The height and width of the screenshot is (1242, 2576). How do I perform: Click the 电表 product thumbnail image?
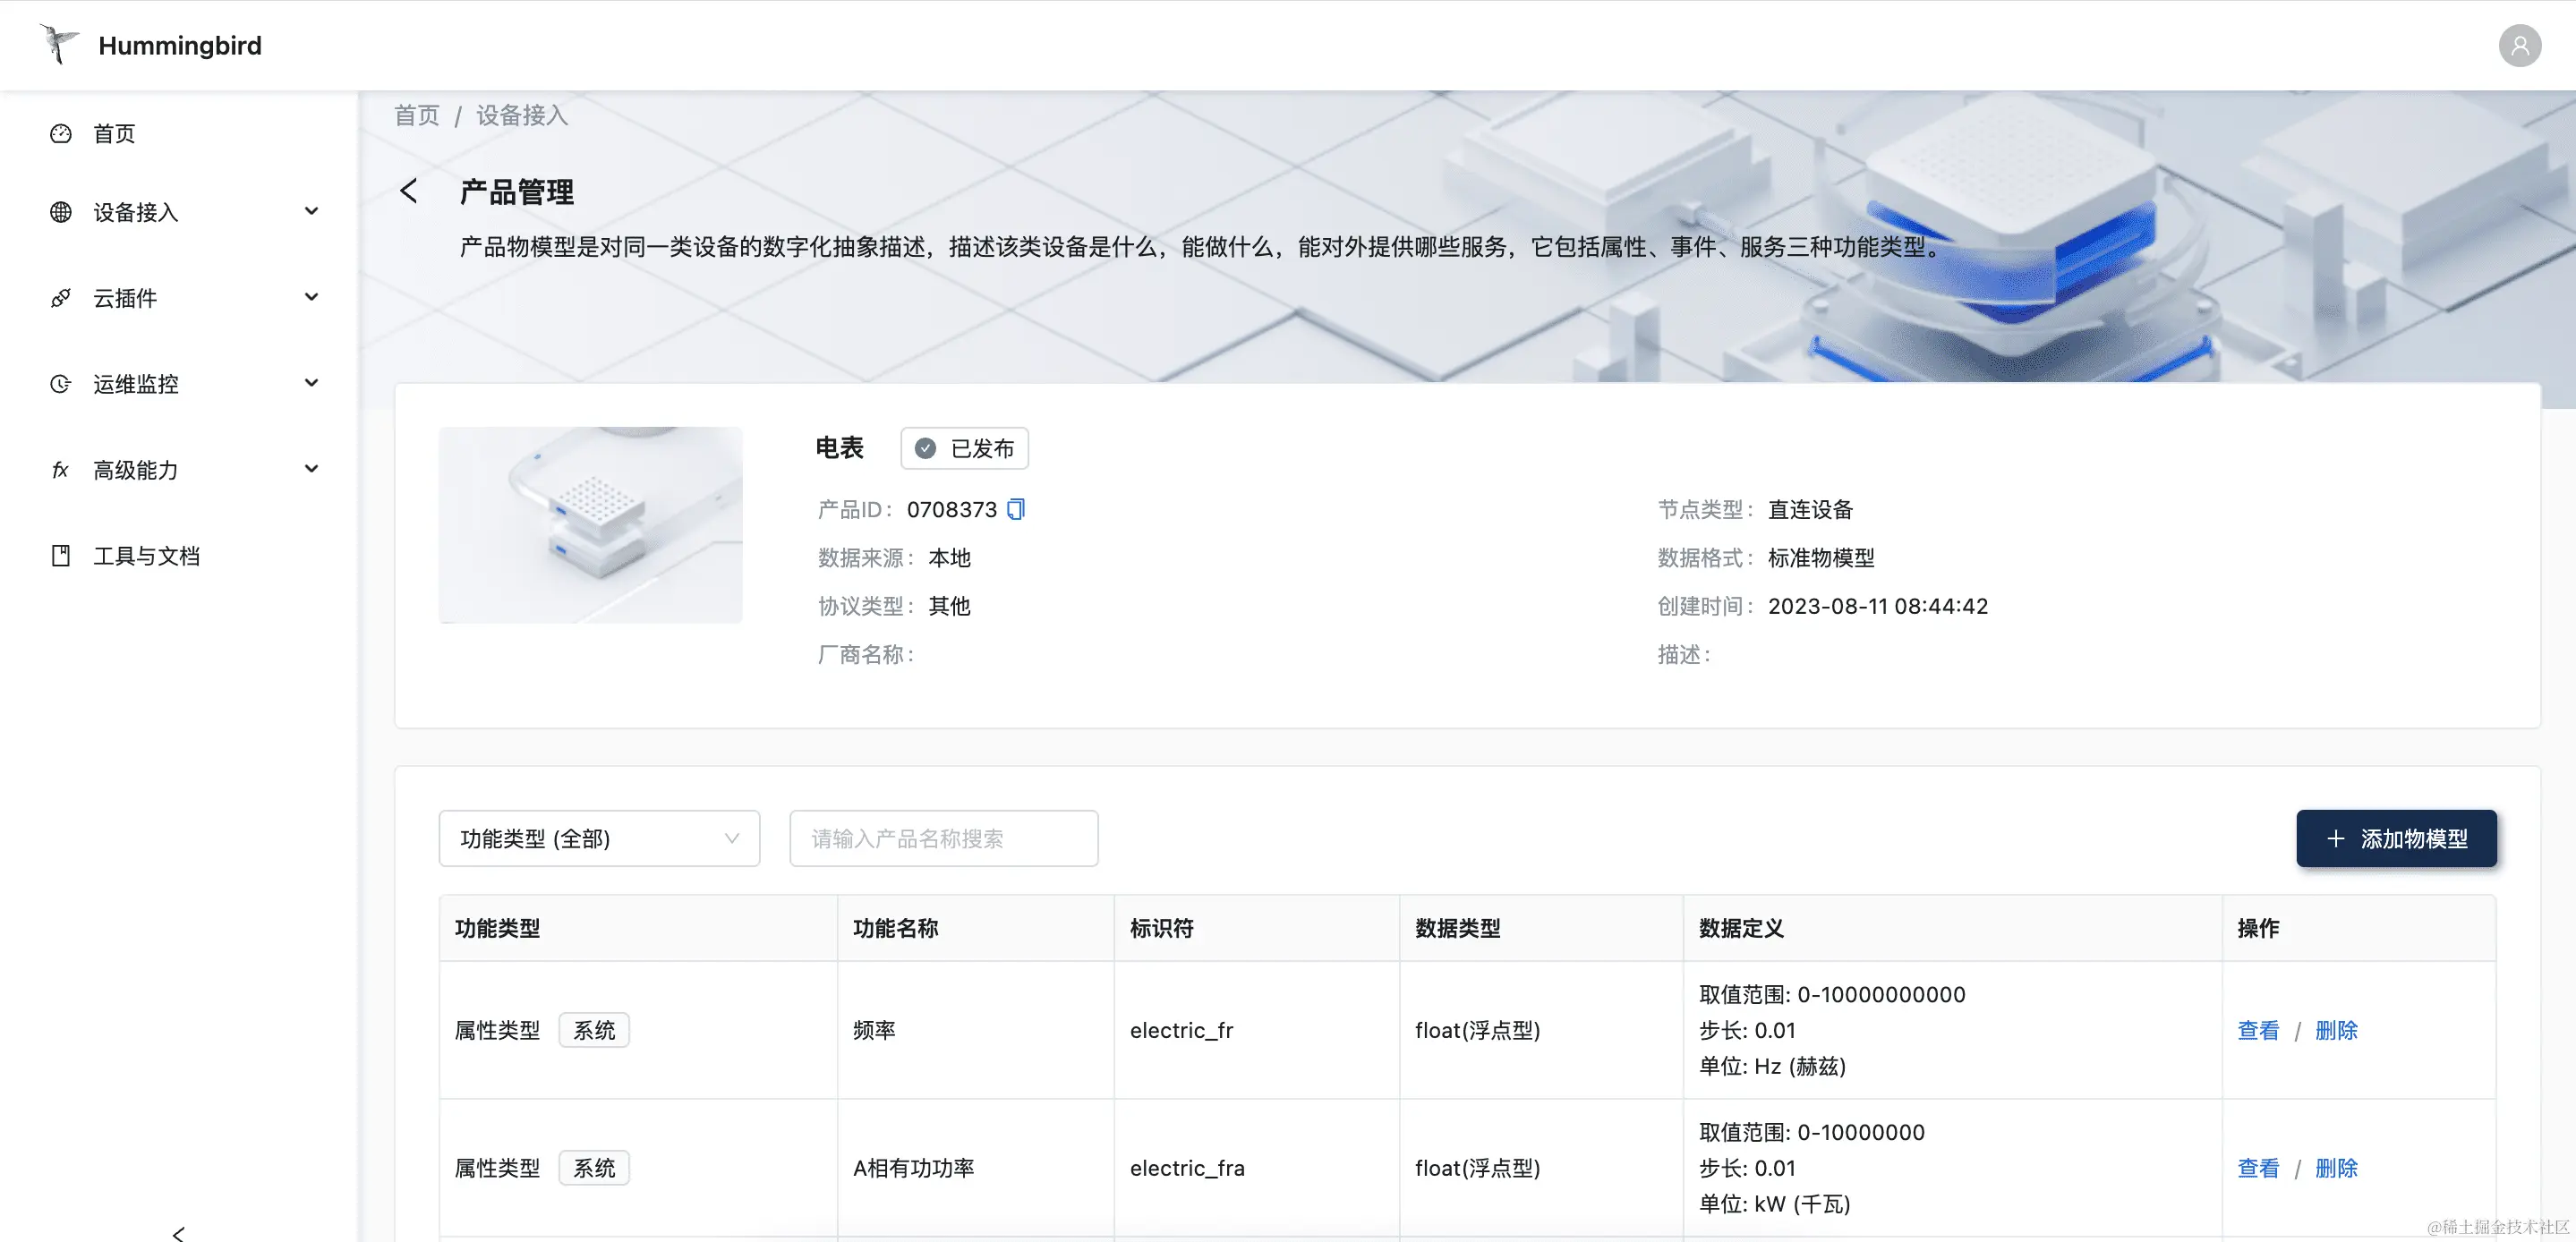coord(590,525)
